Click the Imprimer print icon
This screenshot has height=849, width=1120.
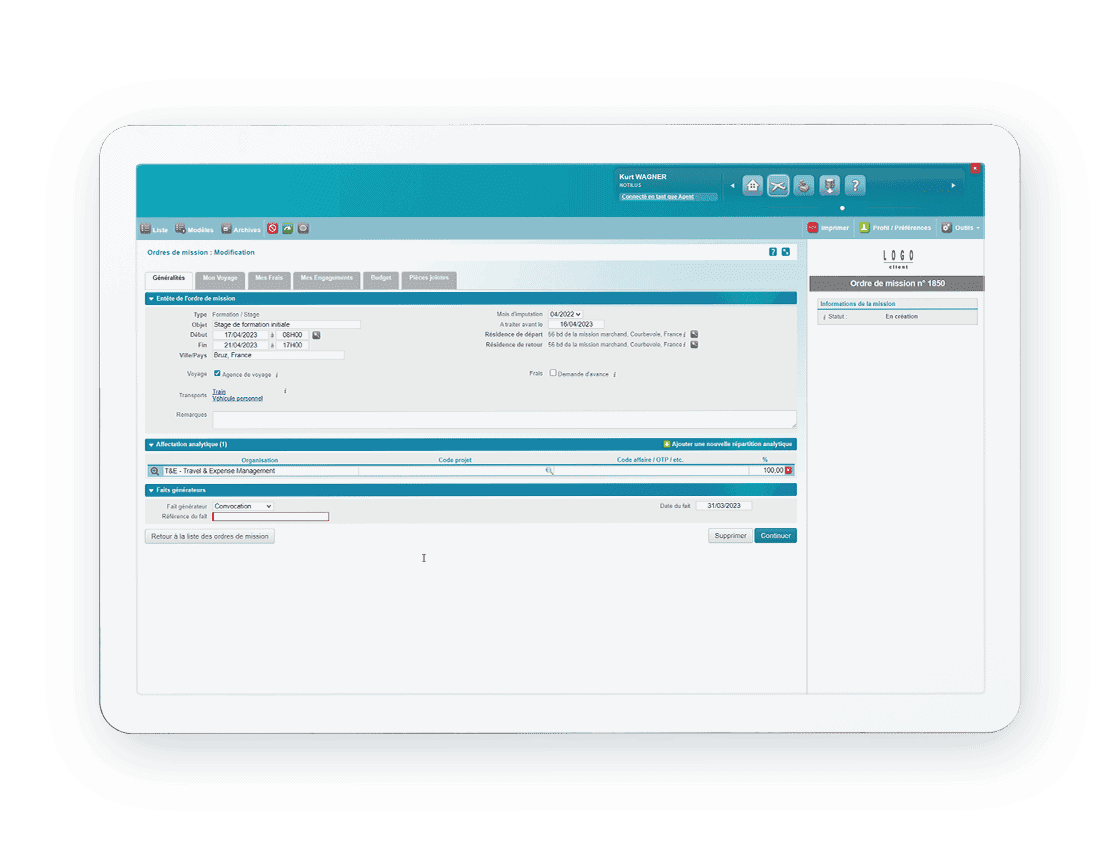813,228
